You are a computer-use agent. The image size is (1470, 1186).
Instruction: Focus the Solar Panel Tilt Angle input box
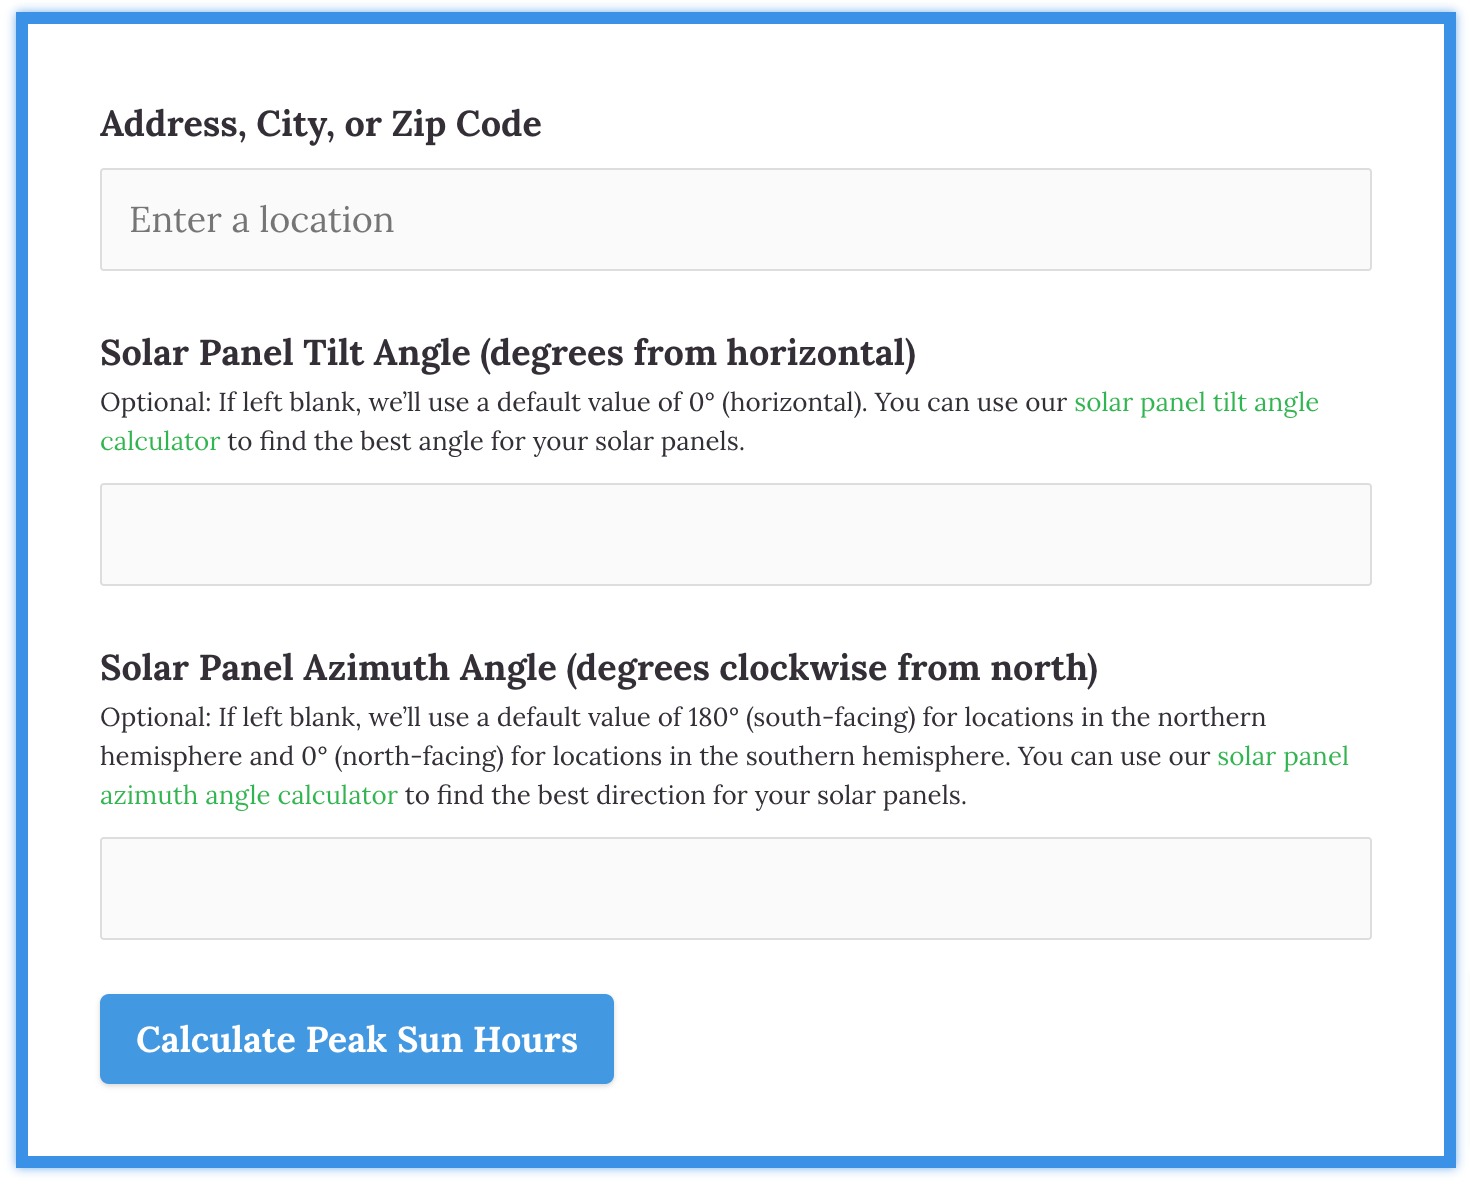tap(735, 535)
